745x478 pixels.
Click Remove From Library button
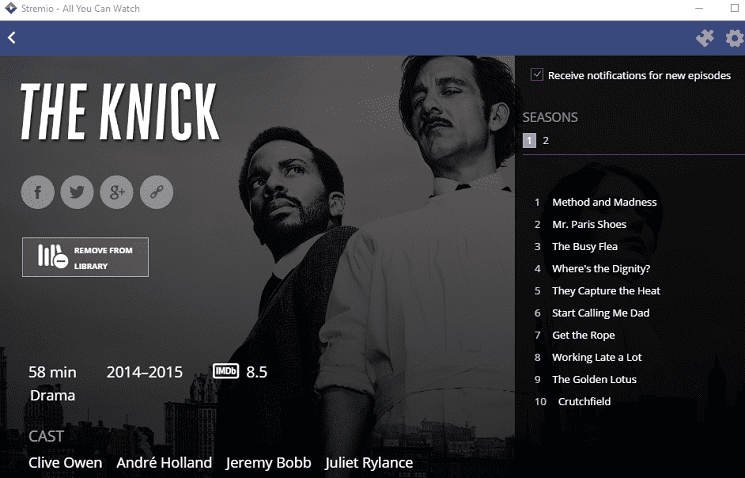coord(85,257)
